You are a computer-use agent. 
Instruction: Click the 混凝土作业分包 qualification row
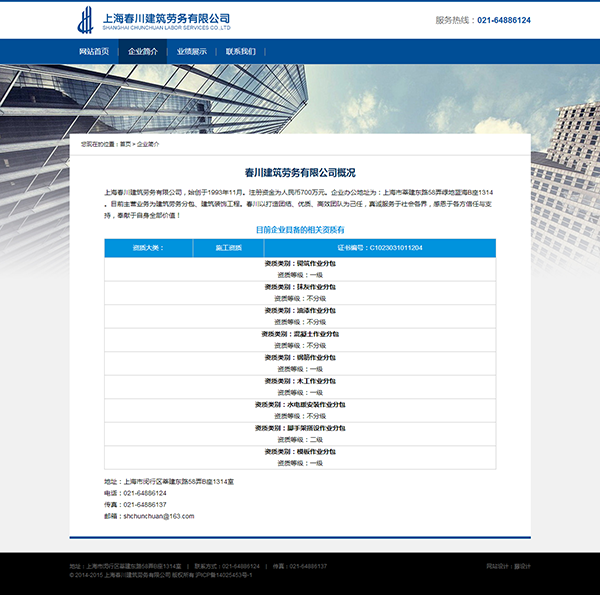tap(300, 340)
